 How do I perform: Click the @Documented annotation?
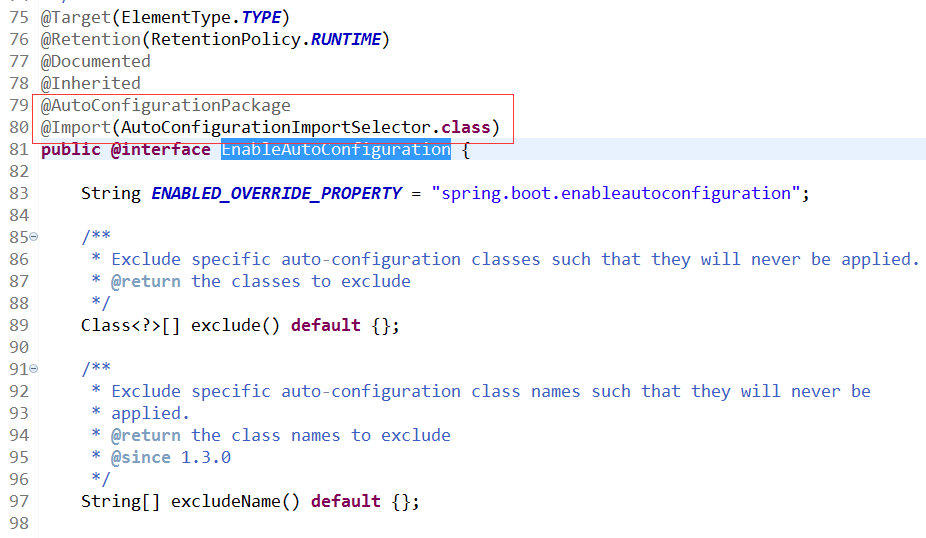96,61
